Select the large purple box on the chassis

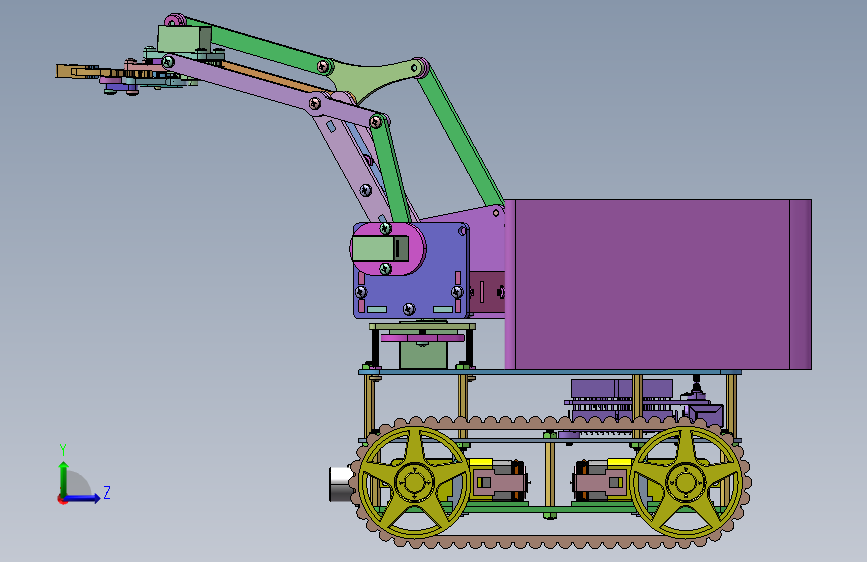coord(658,284)
